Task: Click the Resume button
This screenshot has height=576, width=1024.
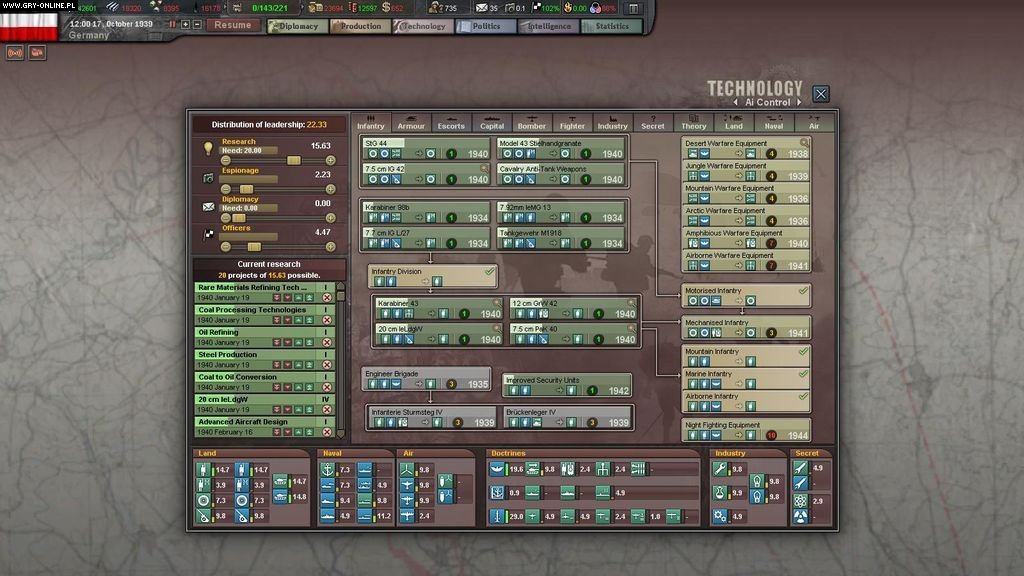Action: (232, 25)
